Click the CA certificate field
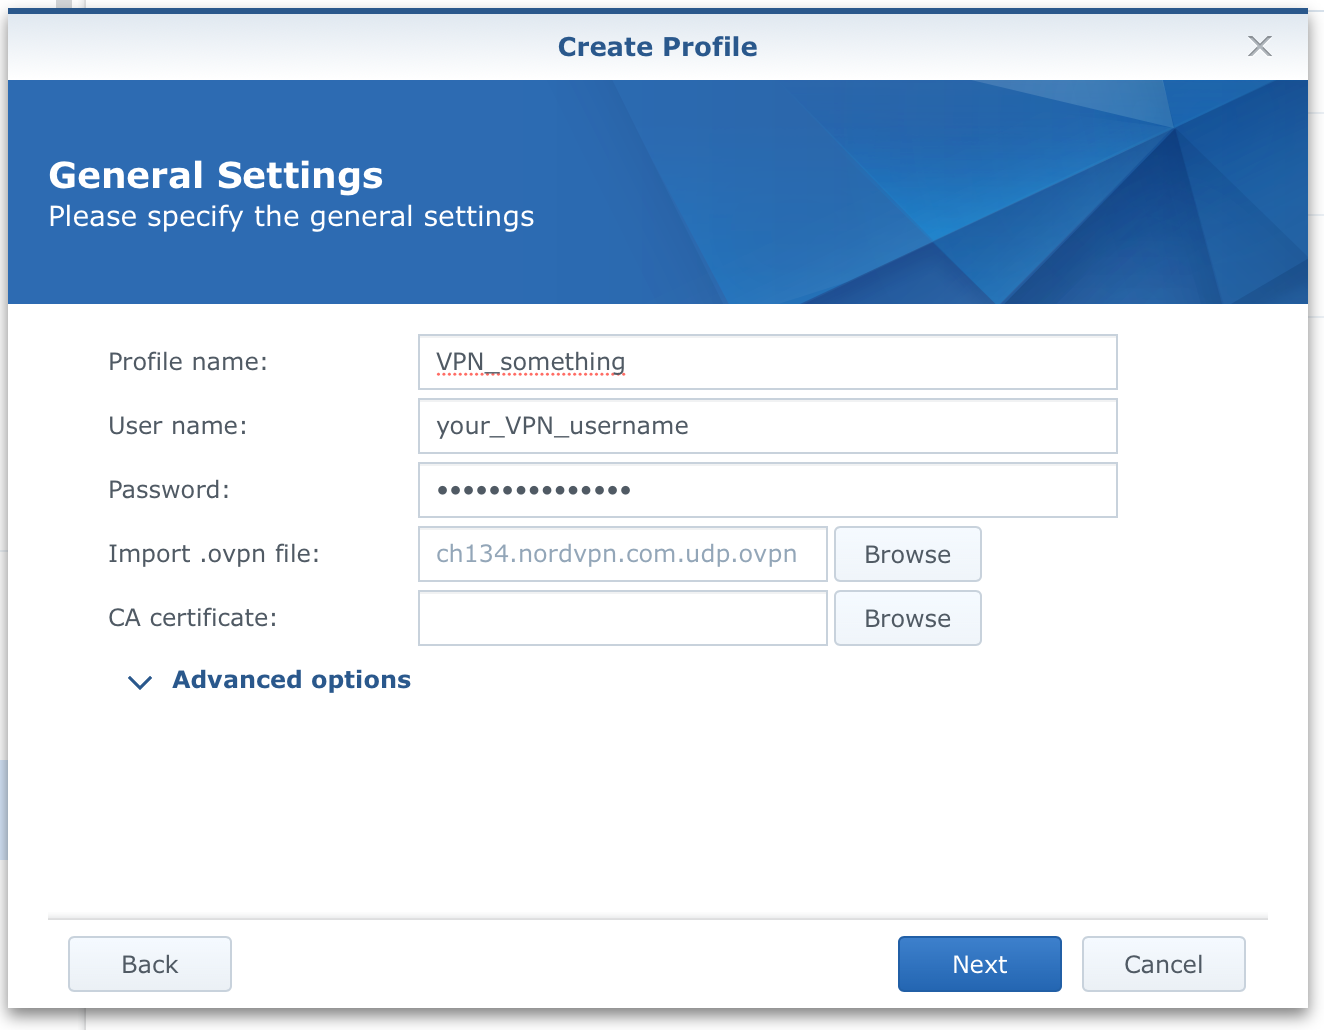 622,618
